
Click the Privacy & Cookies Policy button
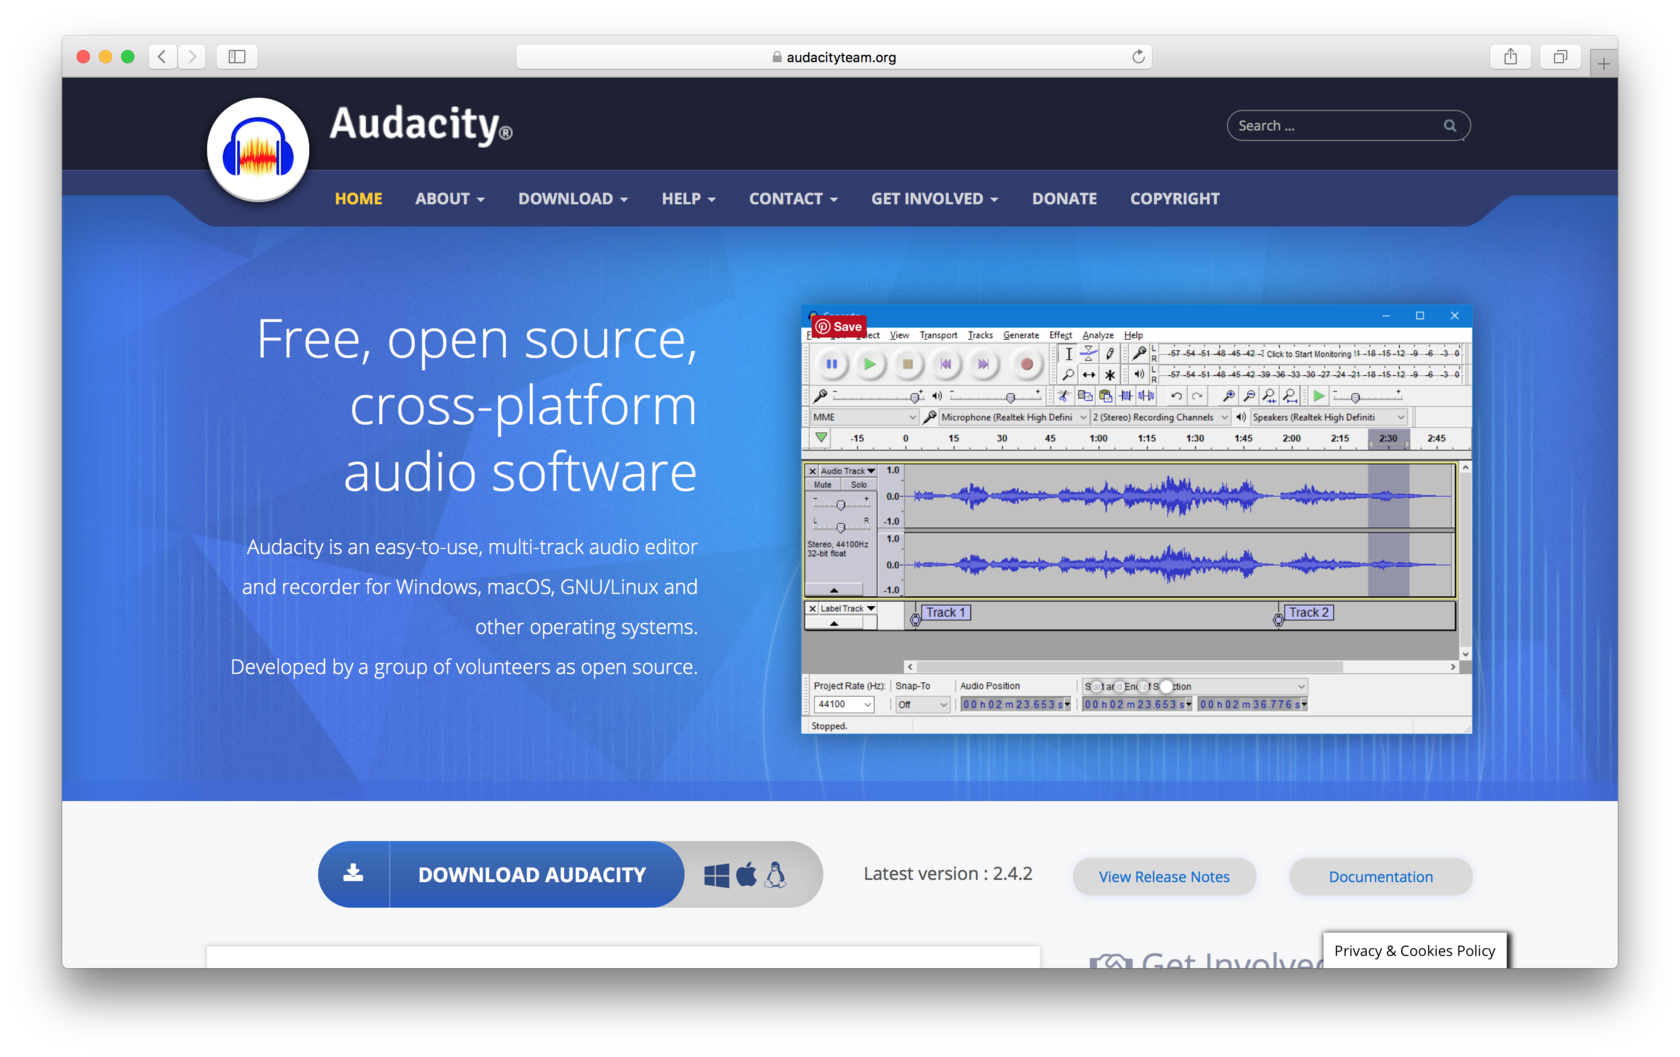tap(1414, 951)
